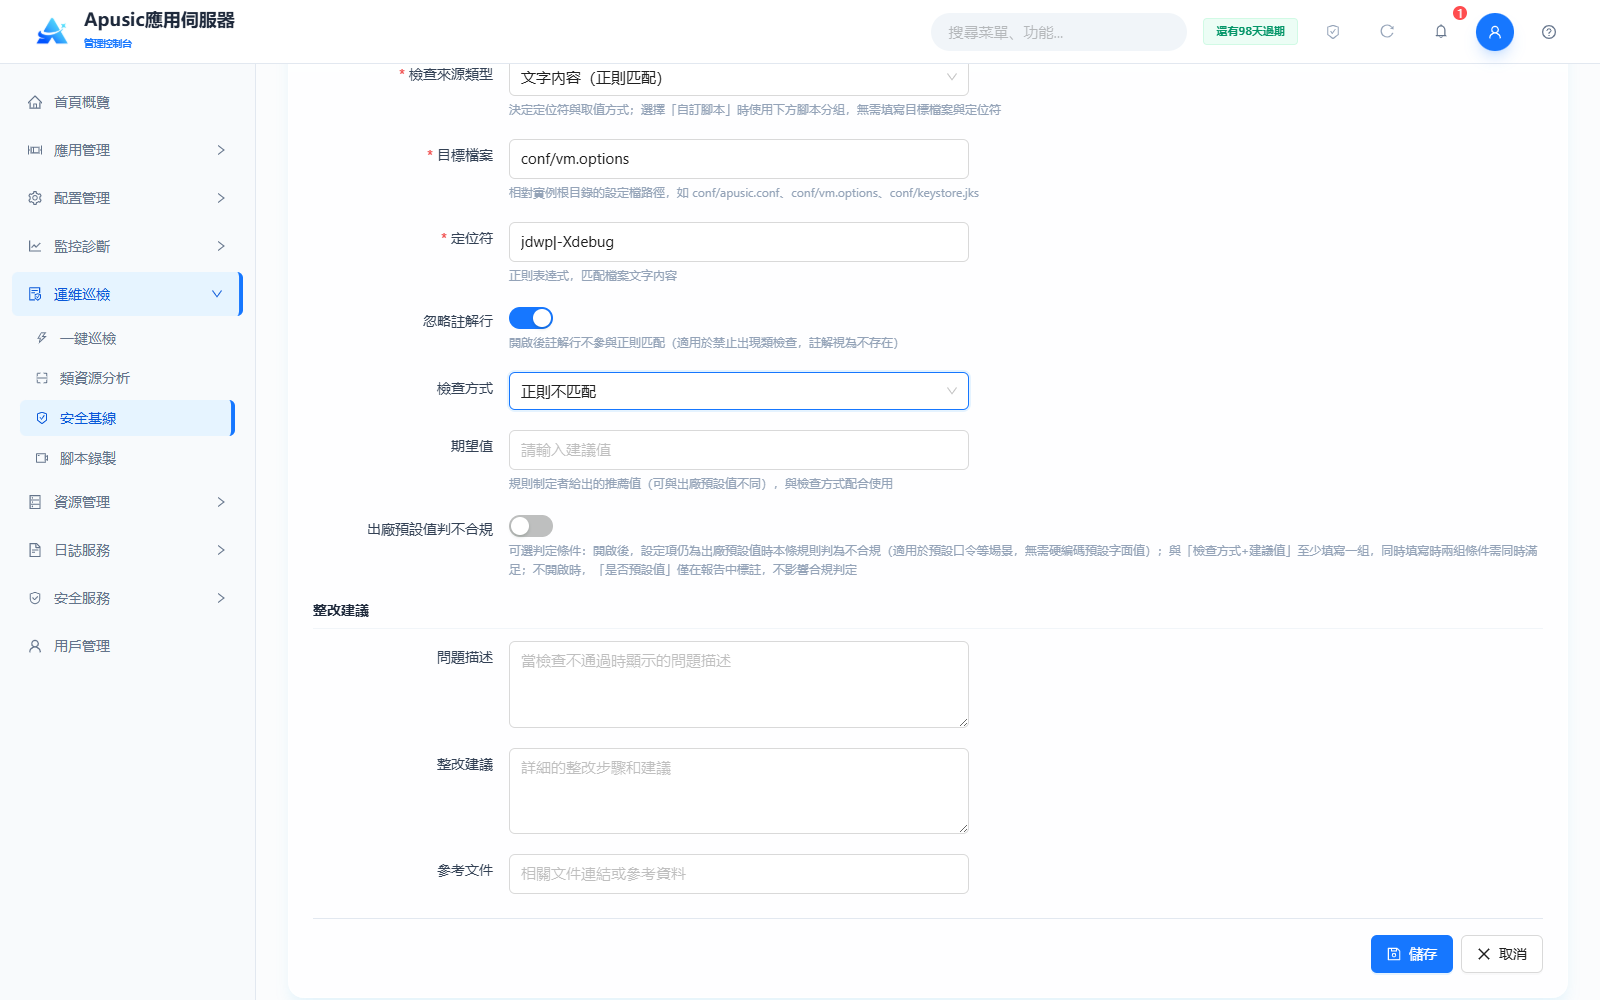1600x1000 pixels.
Task: Enable the 出廠預設值判不合規 switch
Action: click(531, 526)
